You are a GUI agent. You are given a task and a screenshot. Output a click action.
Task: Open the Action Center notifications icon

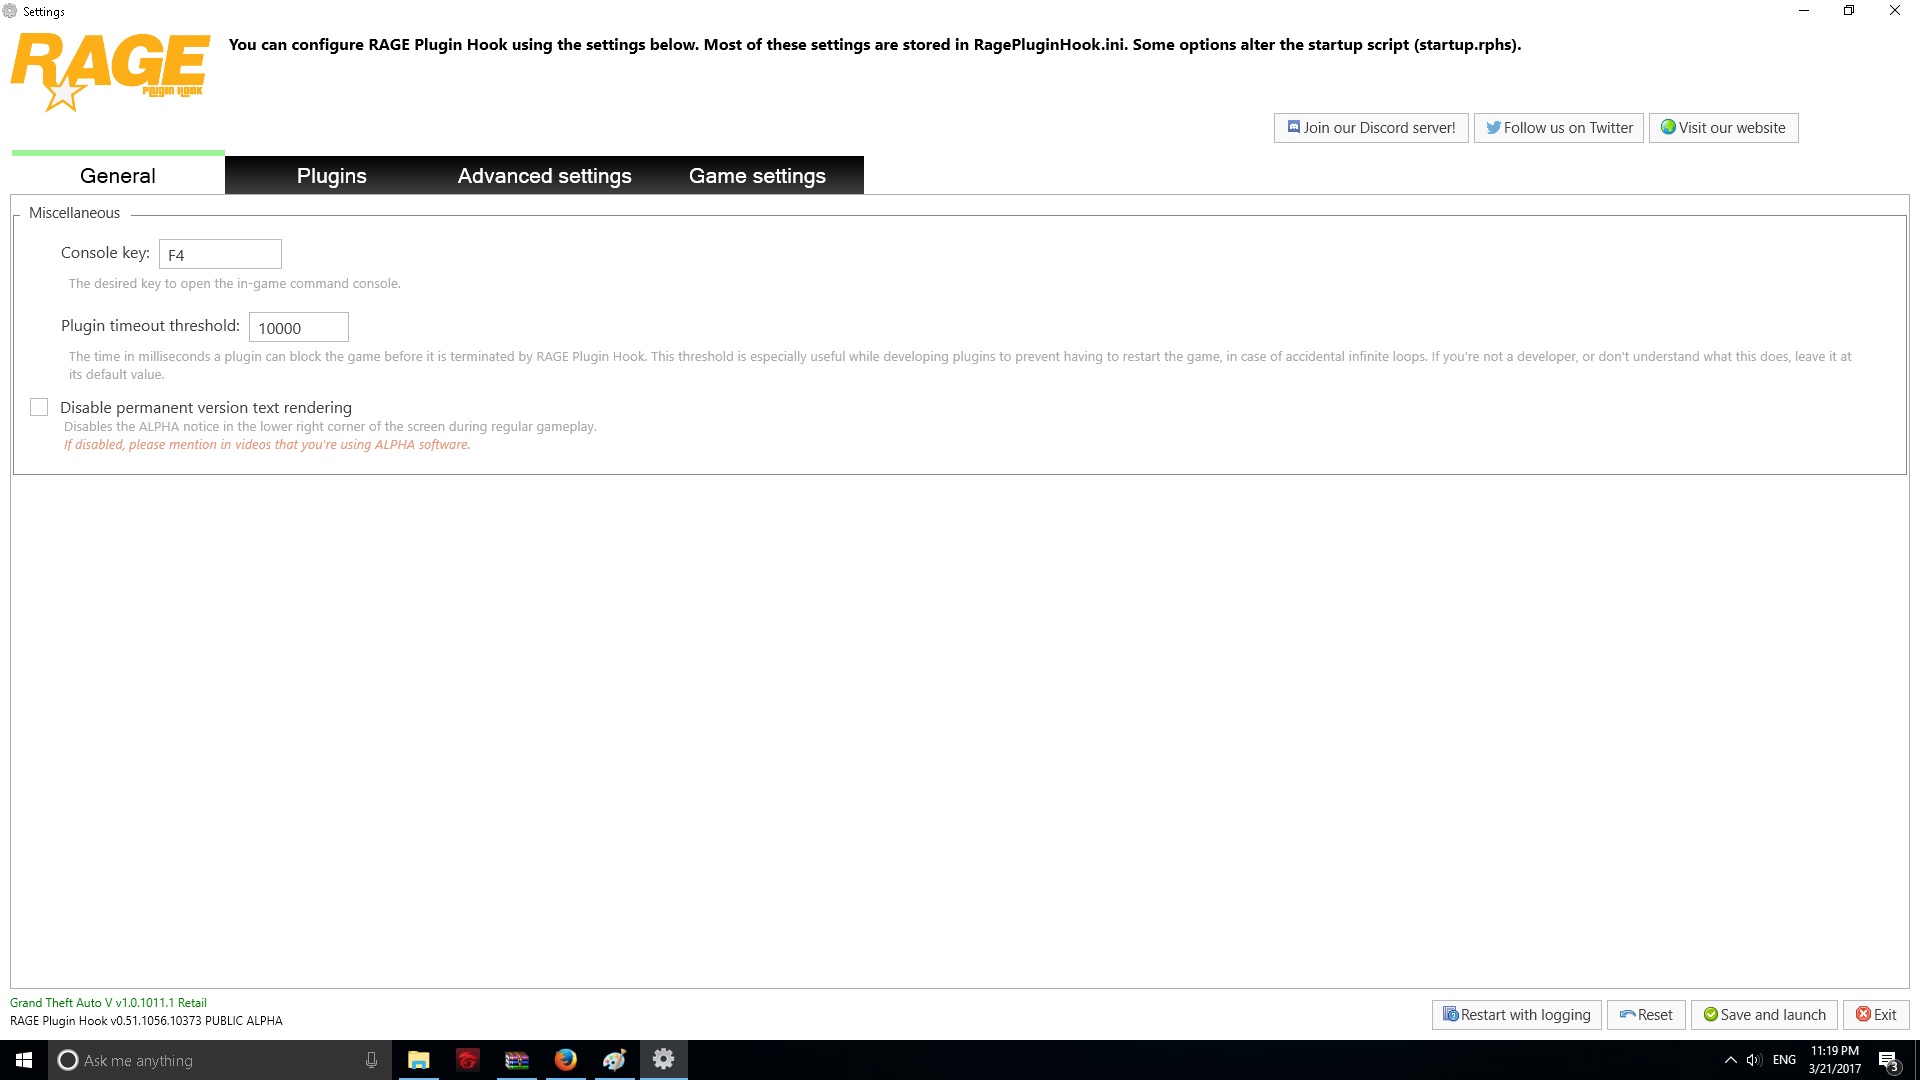pyautogui.click(x=1888, y=1060)
